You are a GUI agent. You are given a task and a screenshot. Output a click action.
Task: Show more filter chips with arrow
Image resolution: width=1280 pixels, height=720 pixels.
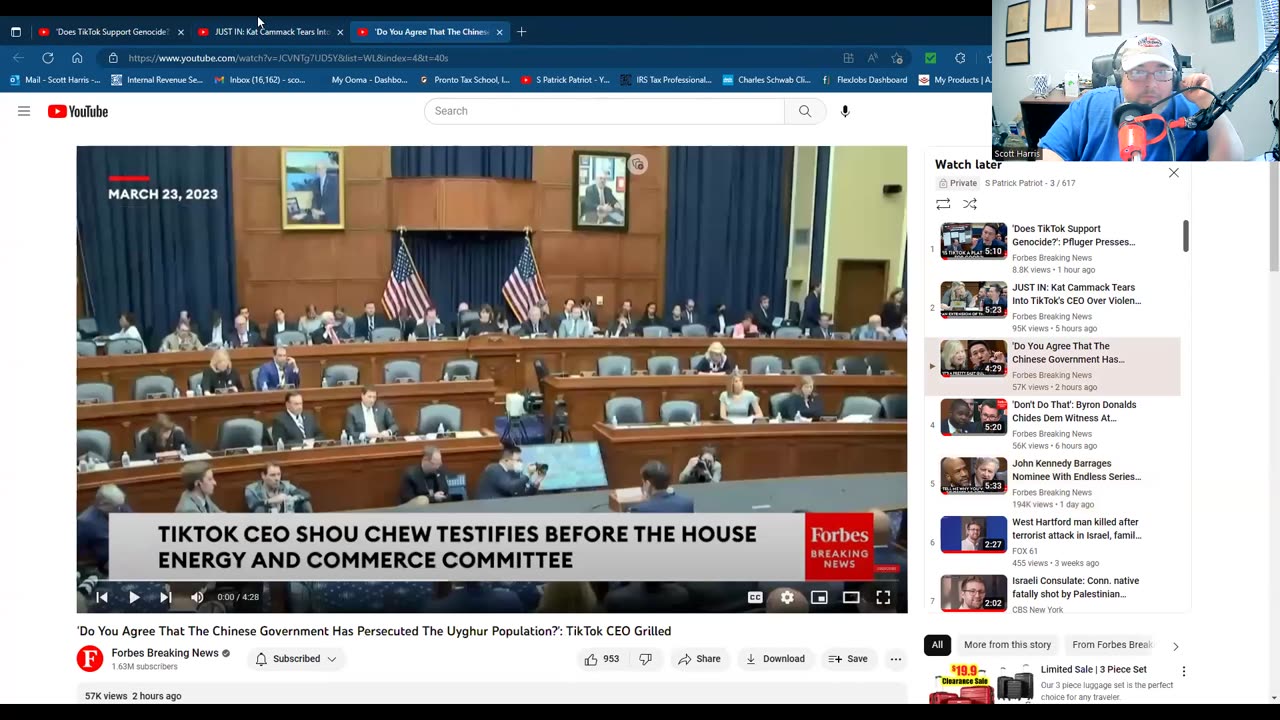coord(1175,646)
